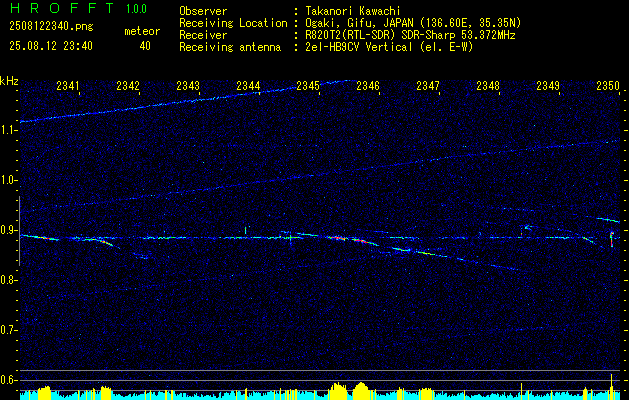The height and width of the screenshot is (400, 629).
Task: Click the Receiver label
Action: point(203,35)
